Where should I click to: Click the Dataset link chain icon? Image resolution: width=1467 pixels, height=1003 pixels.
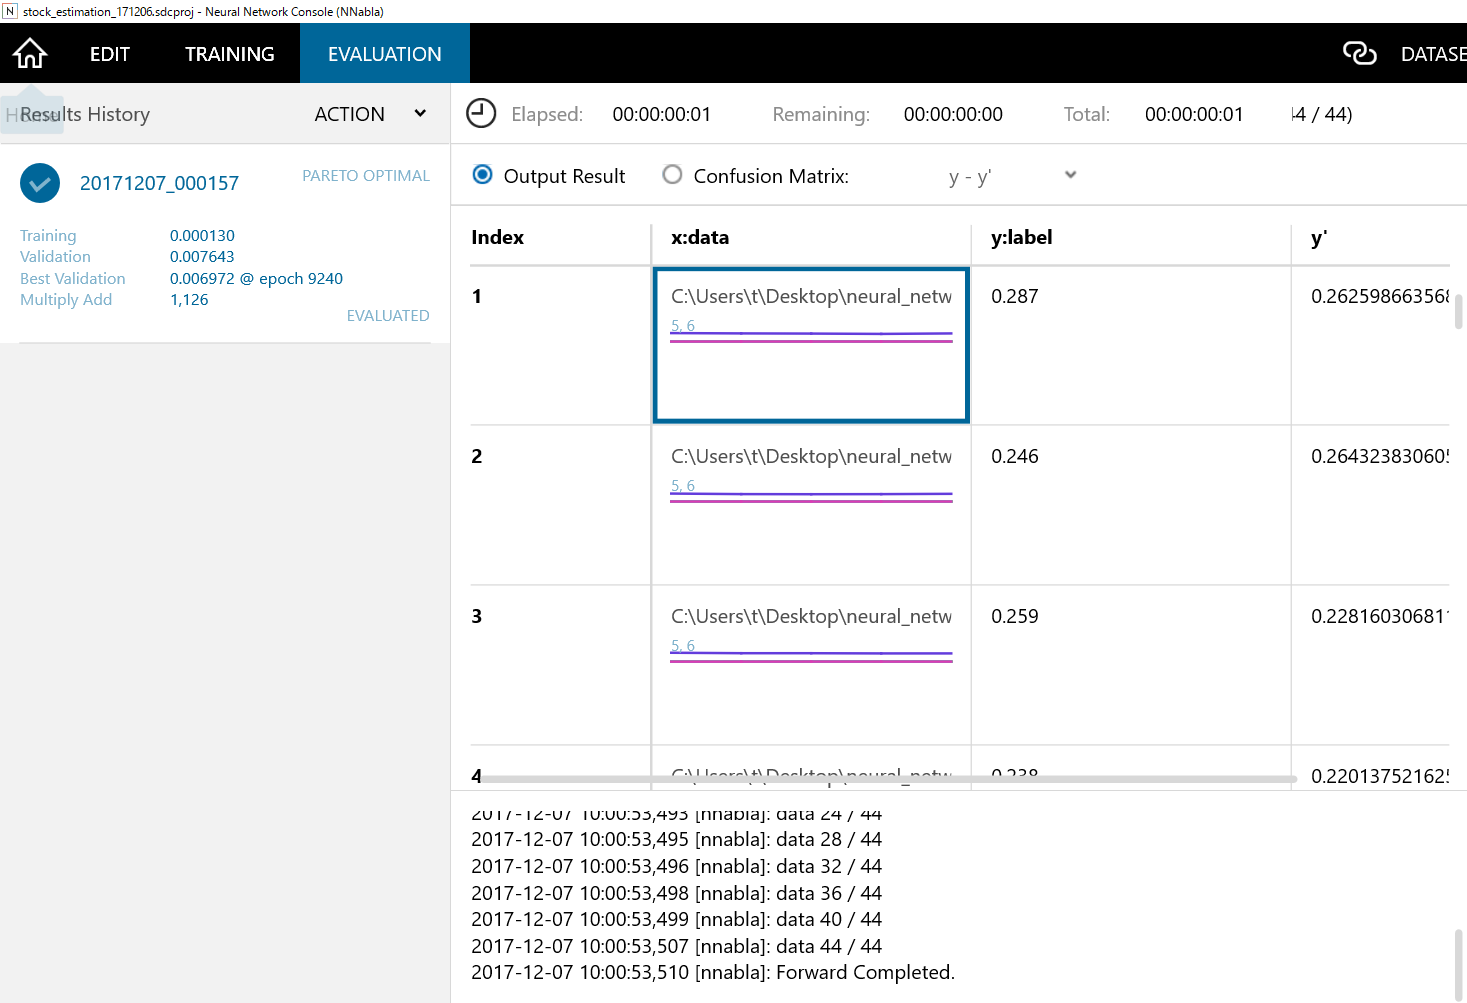tap(1359, 54)
